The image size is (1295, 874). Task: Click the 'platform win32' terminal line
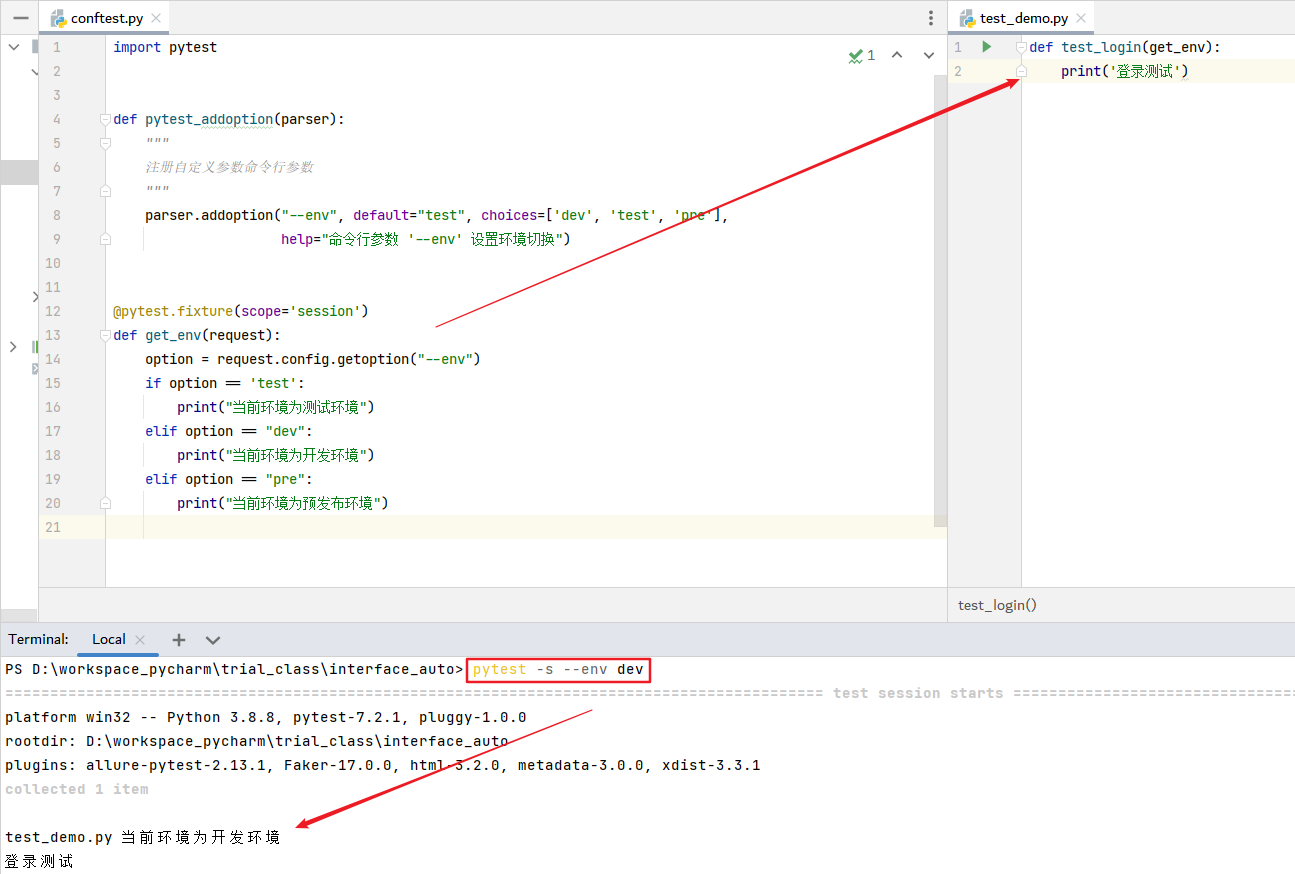[x=266, y=717]
